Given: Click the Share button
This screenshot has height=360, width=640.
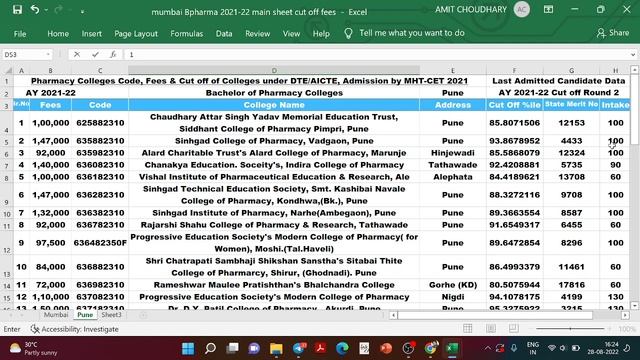Looking at the screenshot, I should [x=613, y=33].
